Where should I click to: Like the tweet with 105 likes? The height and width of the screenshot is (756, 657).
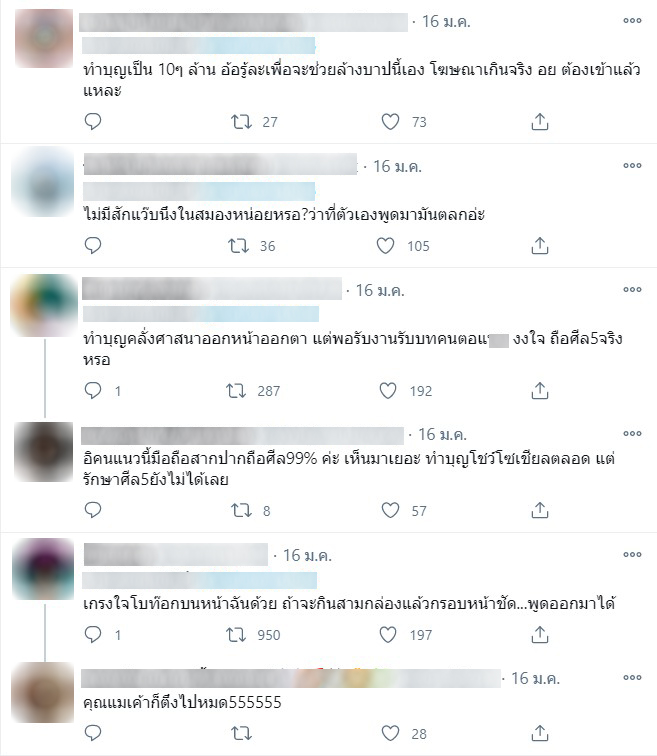tap(385, 246)
